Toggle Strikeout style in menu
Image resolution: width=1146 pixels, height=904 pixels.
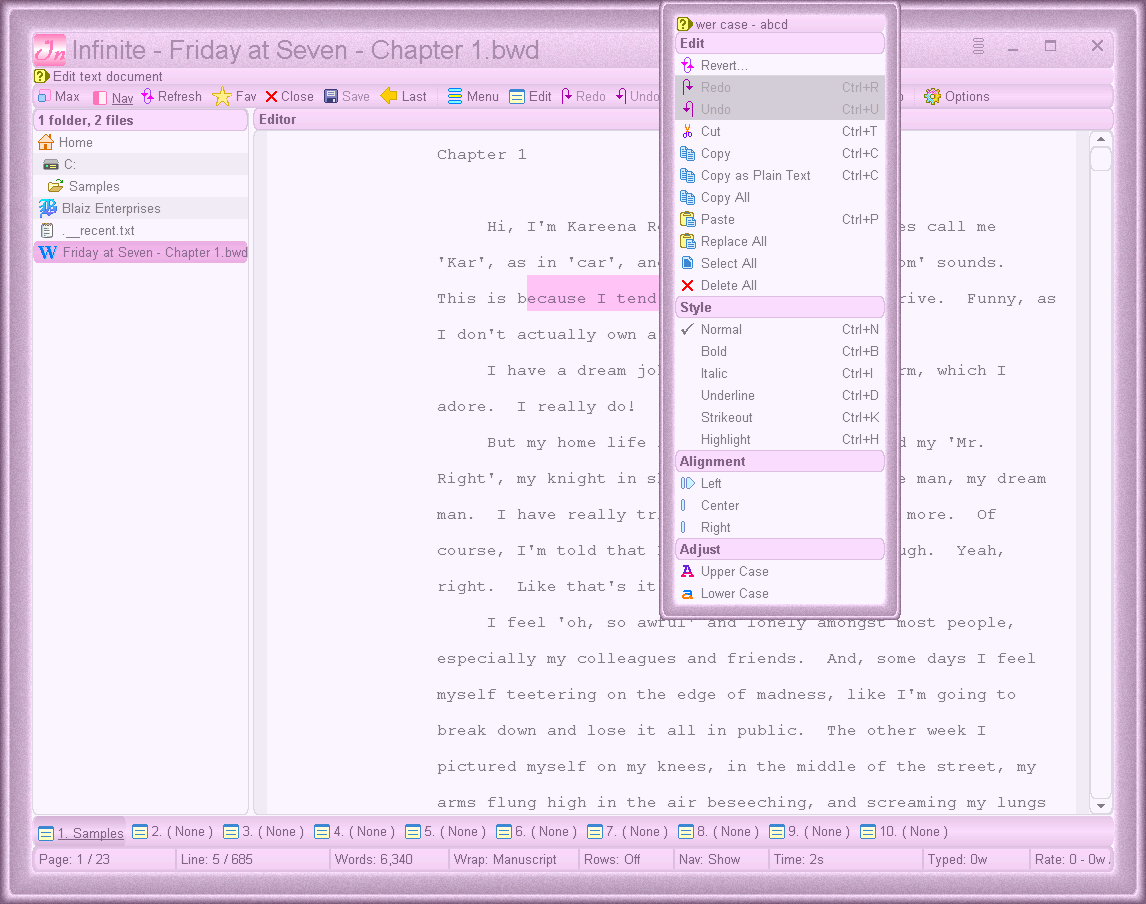pos(780,417)
